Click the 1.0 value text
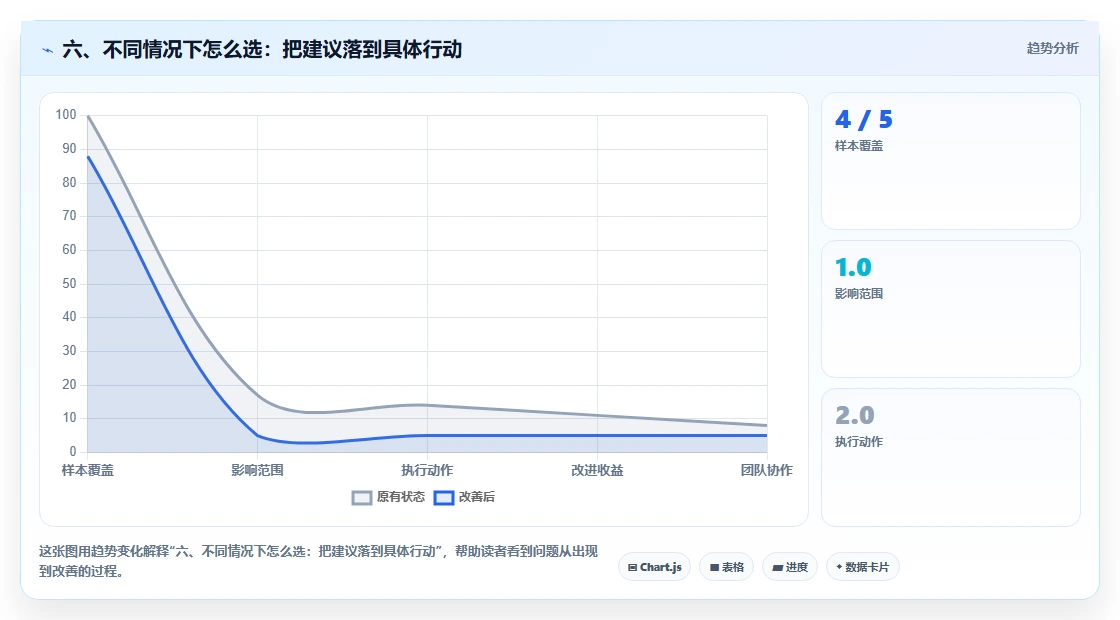 pyautogui.click(x=853, y=267)
